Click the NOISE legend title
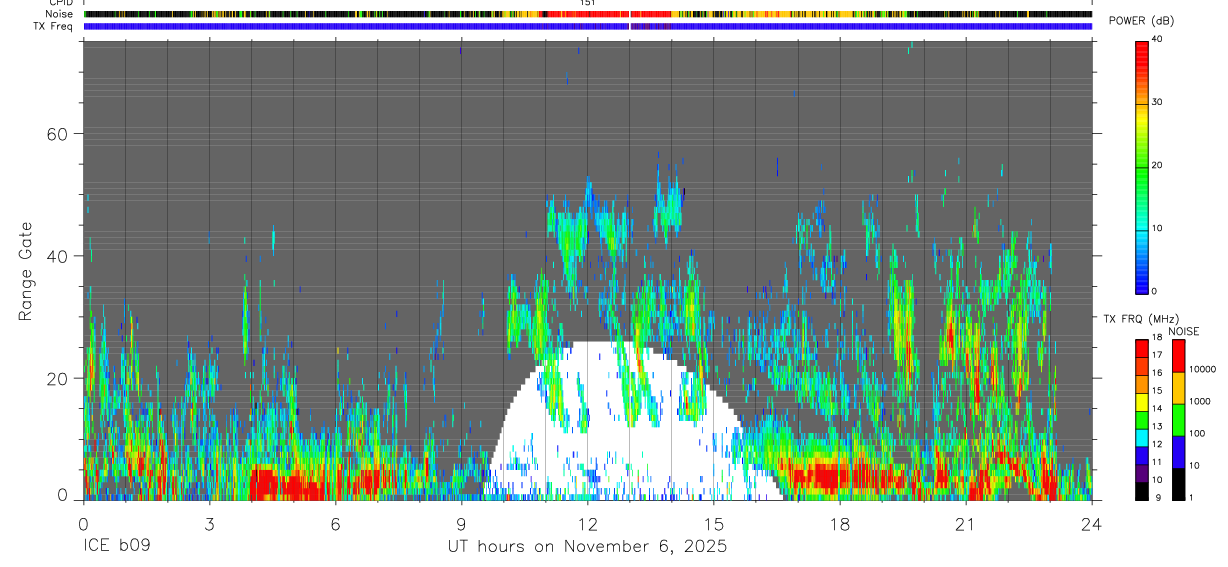Viewport: 1228px width, 567px height. [x=1183, y=331]
